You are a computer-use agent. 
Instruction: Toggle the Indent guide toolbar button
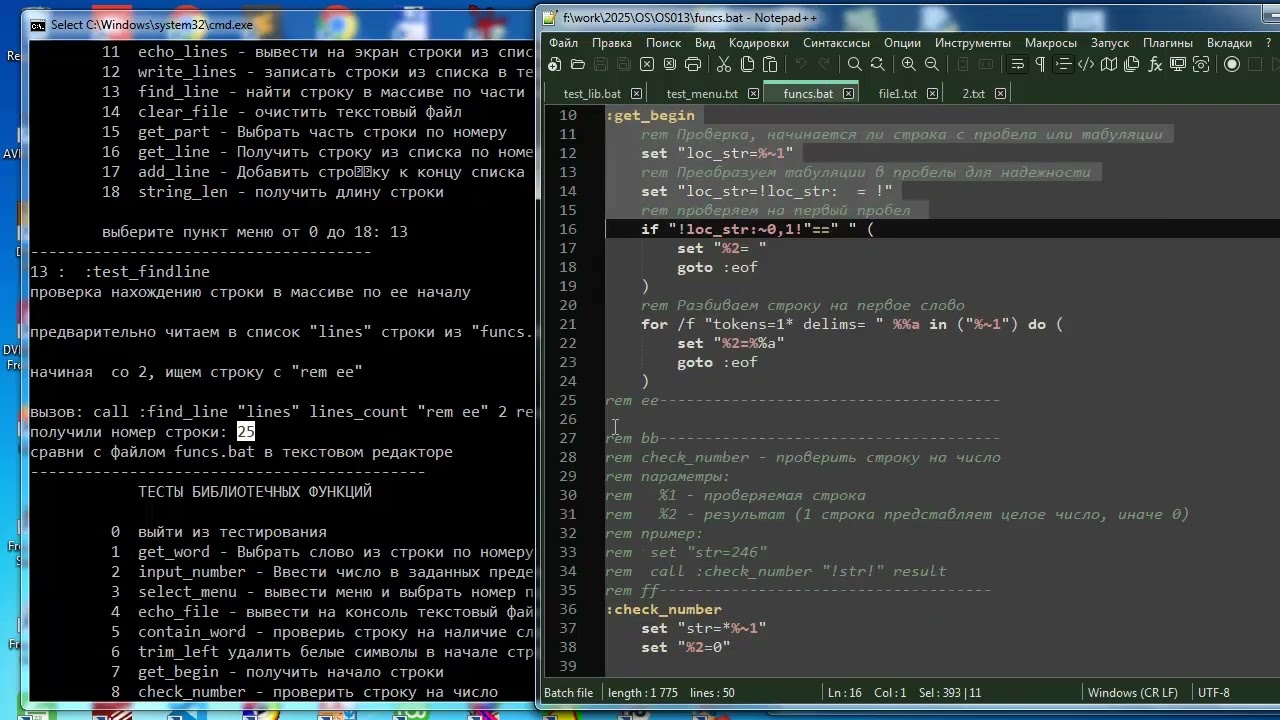point(1063,64)
